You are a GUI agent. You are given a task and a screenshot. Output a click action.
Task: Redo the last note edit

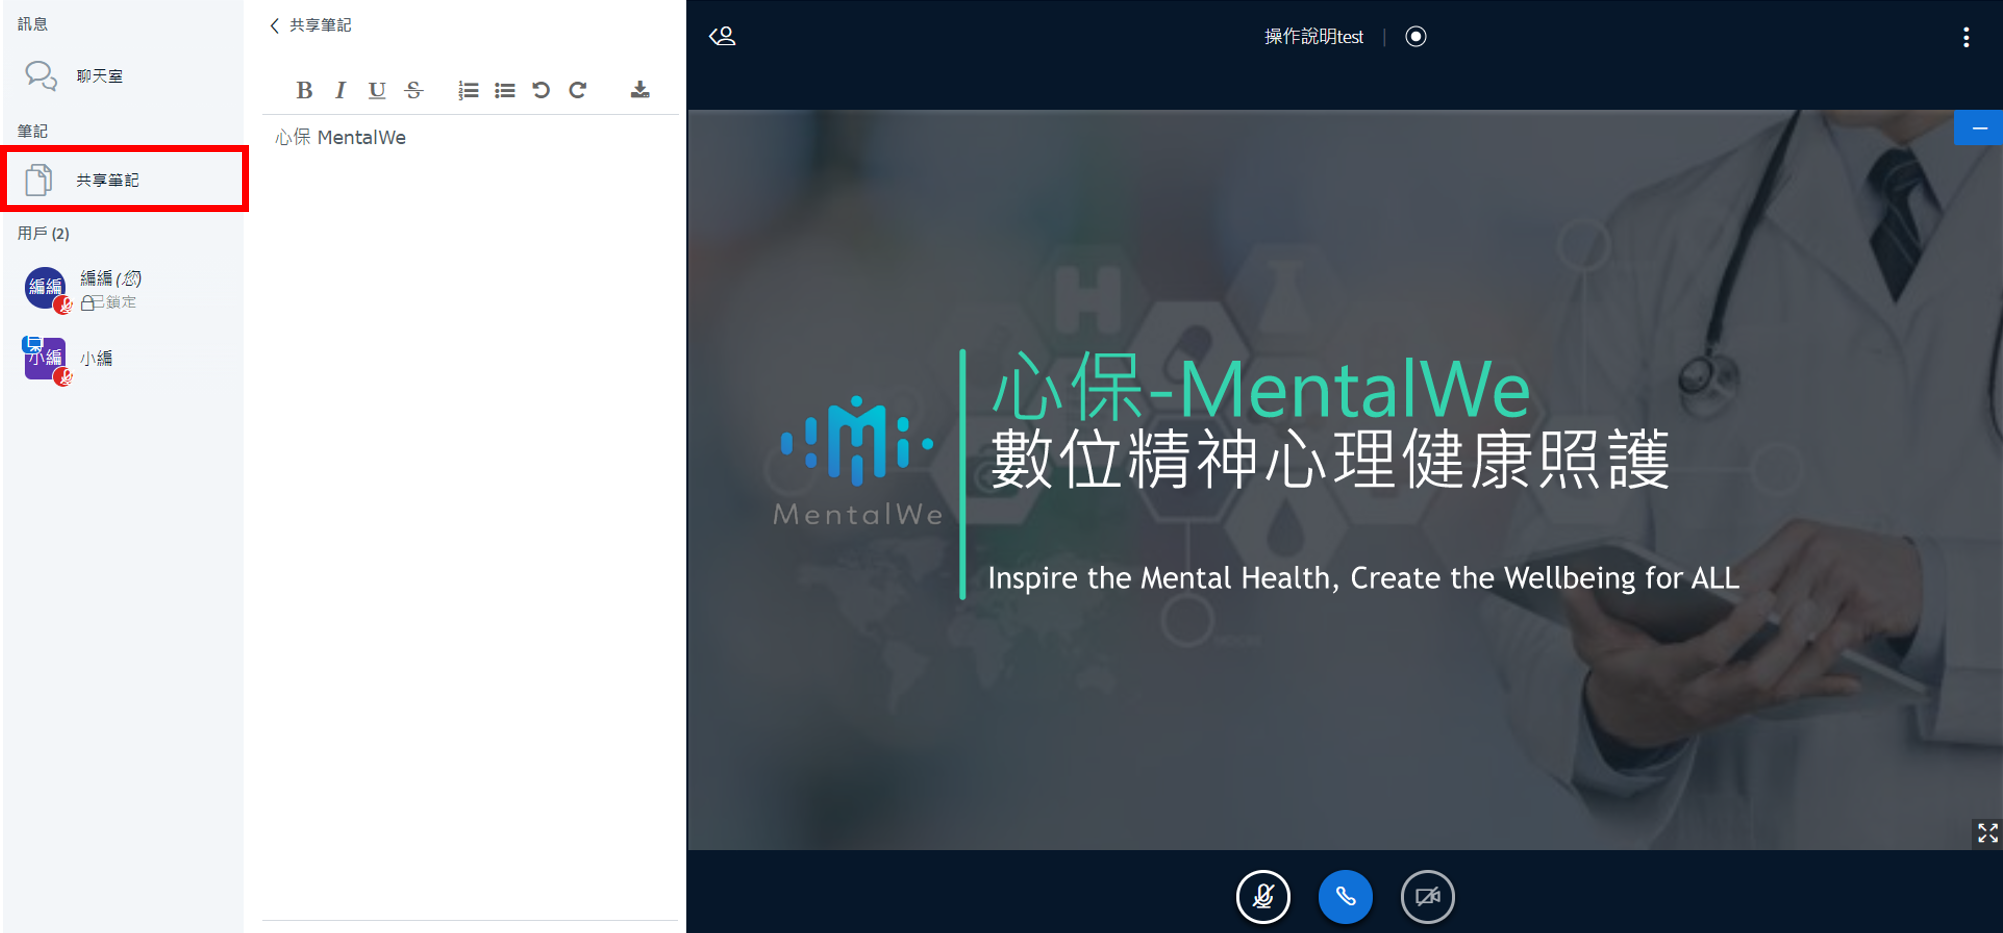tap(578, 90)
